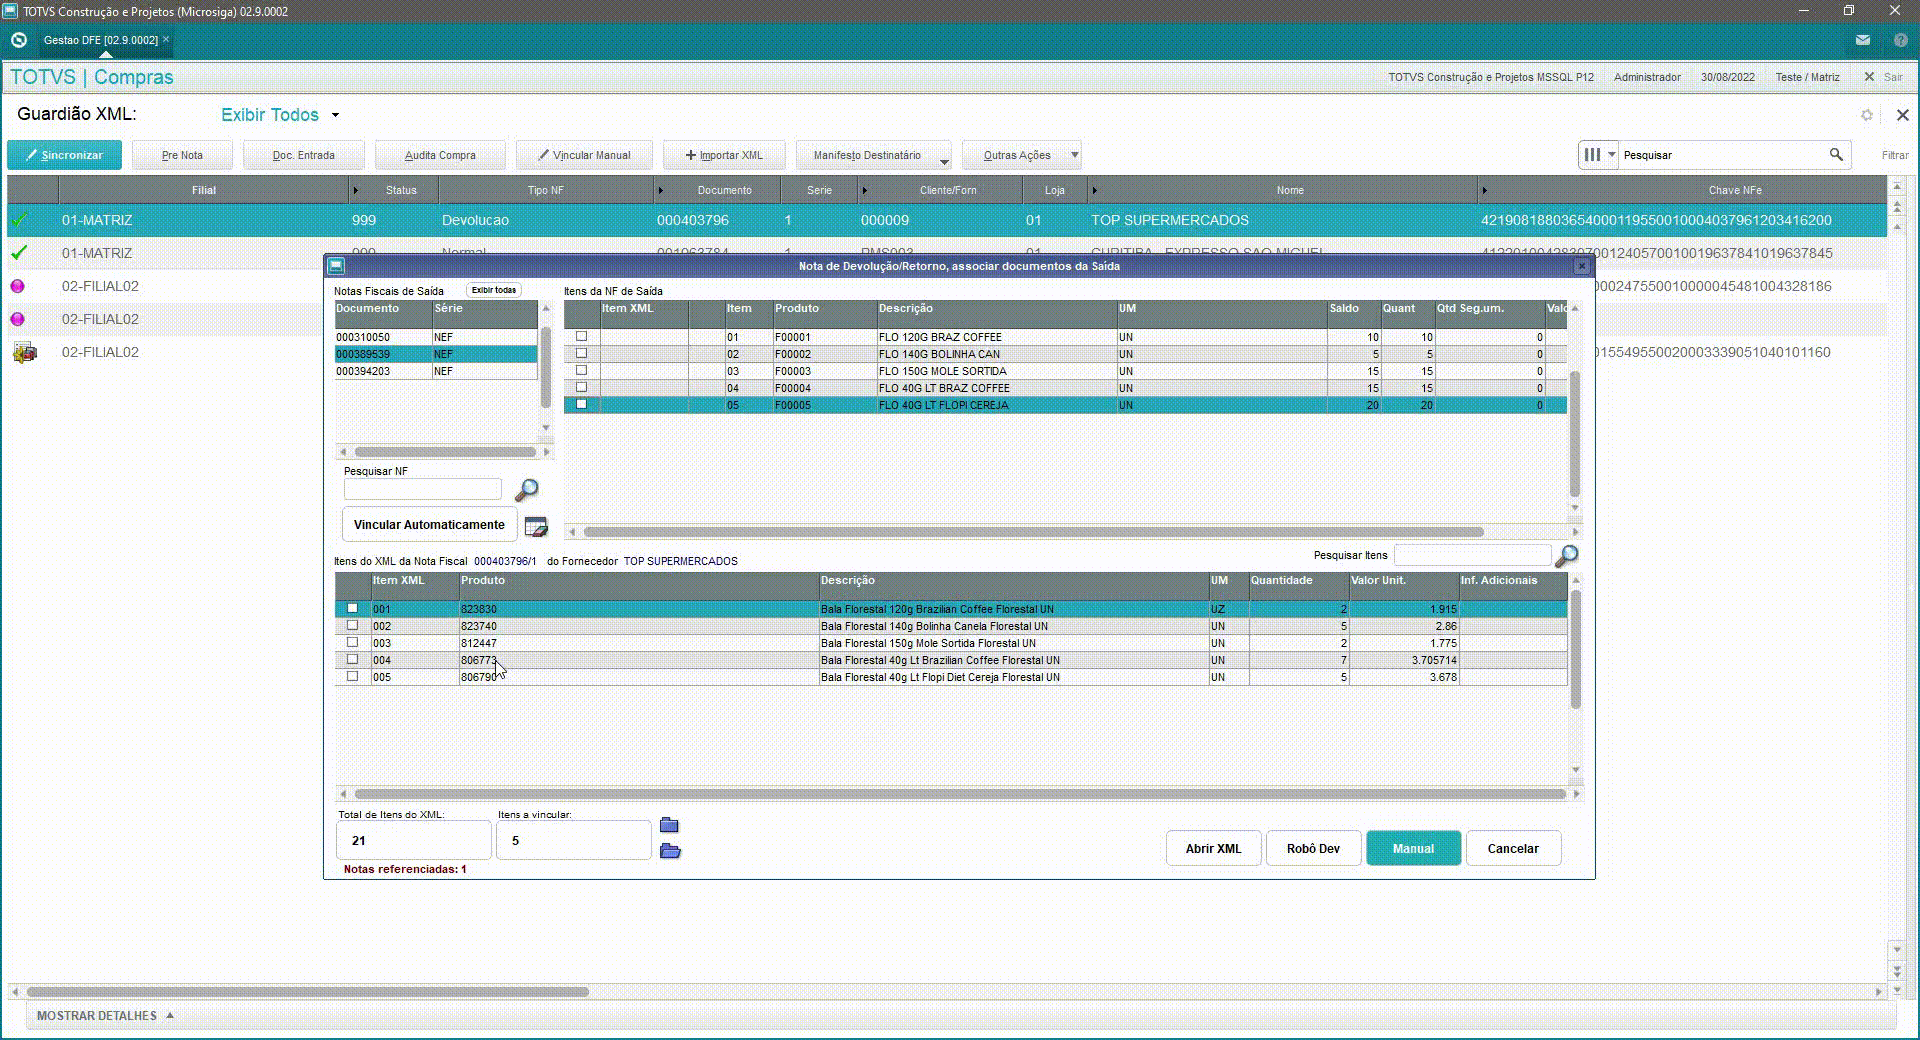This screenshot has width=1920, height=1040.
Task: Click the Manual button
Action: 1413,848
